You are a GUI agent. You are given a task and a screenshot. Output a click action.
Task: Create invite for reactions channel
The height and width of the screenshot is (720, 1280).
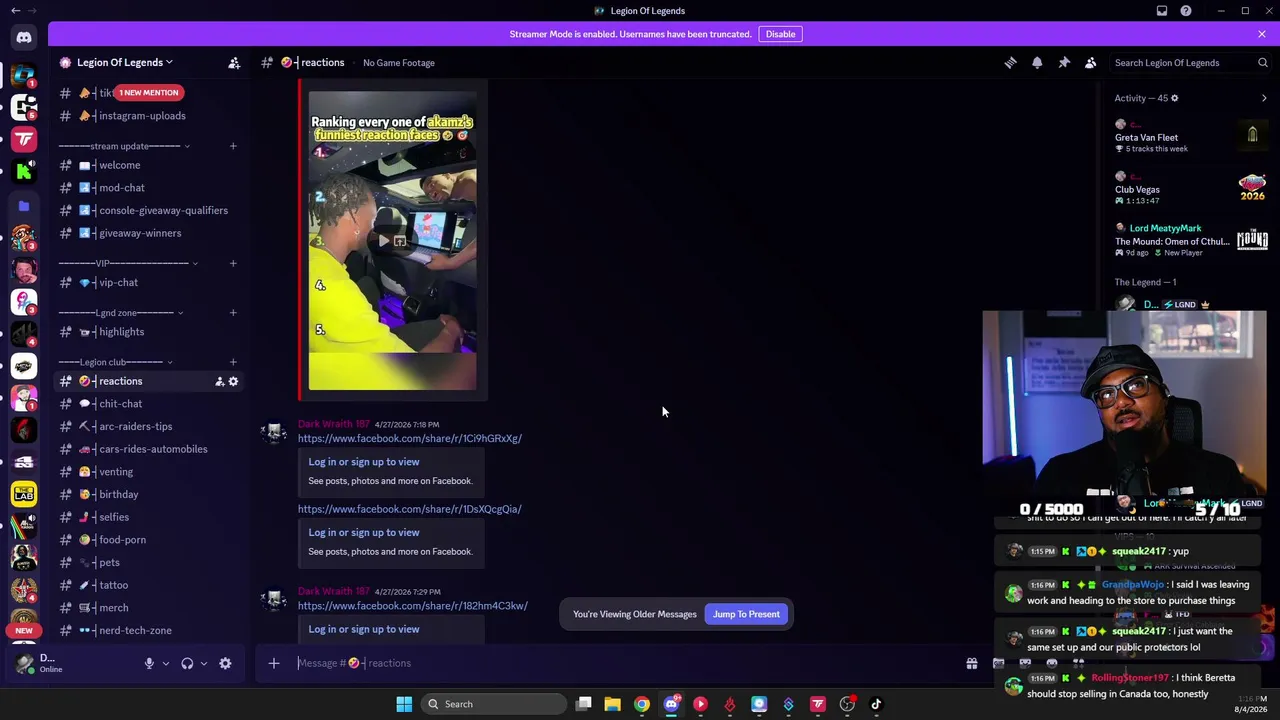click(x=219, y=381)
